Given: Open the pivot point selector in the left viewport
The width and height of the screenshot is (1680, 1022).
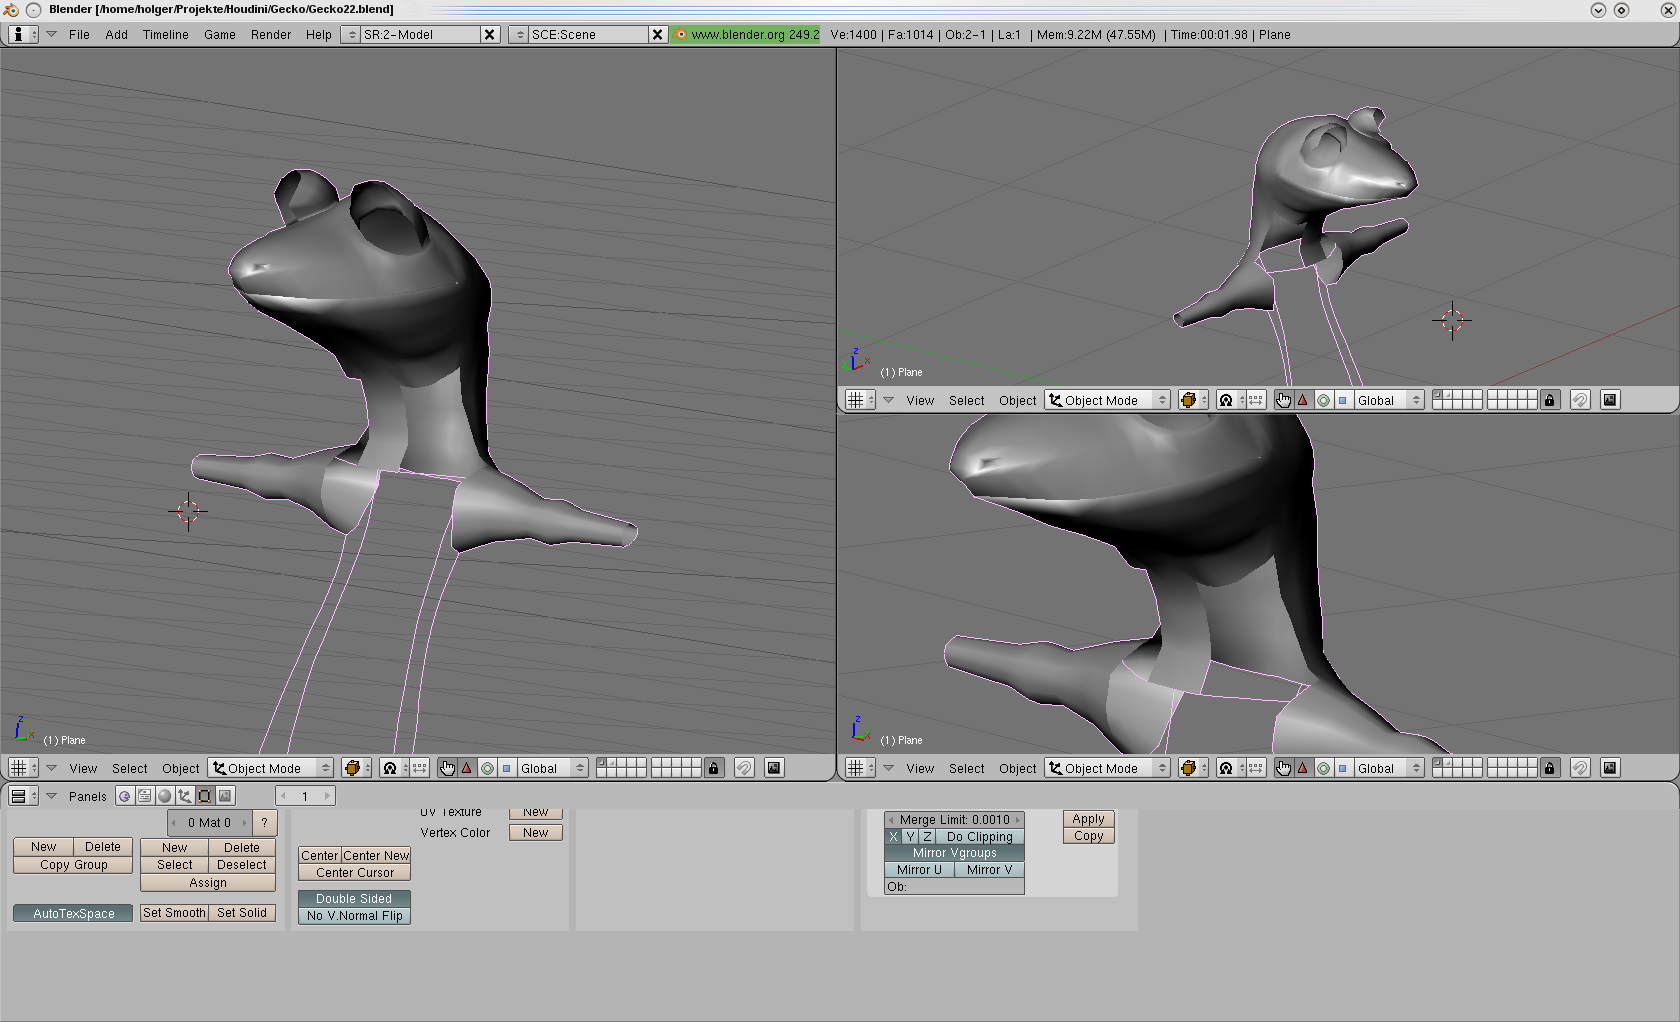Looking at the screenshot, I should (x=395, y=768).
